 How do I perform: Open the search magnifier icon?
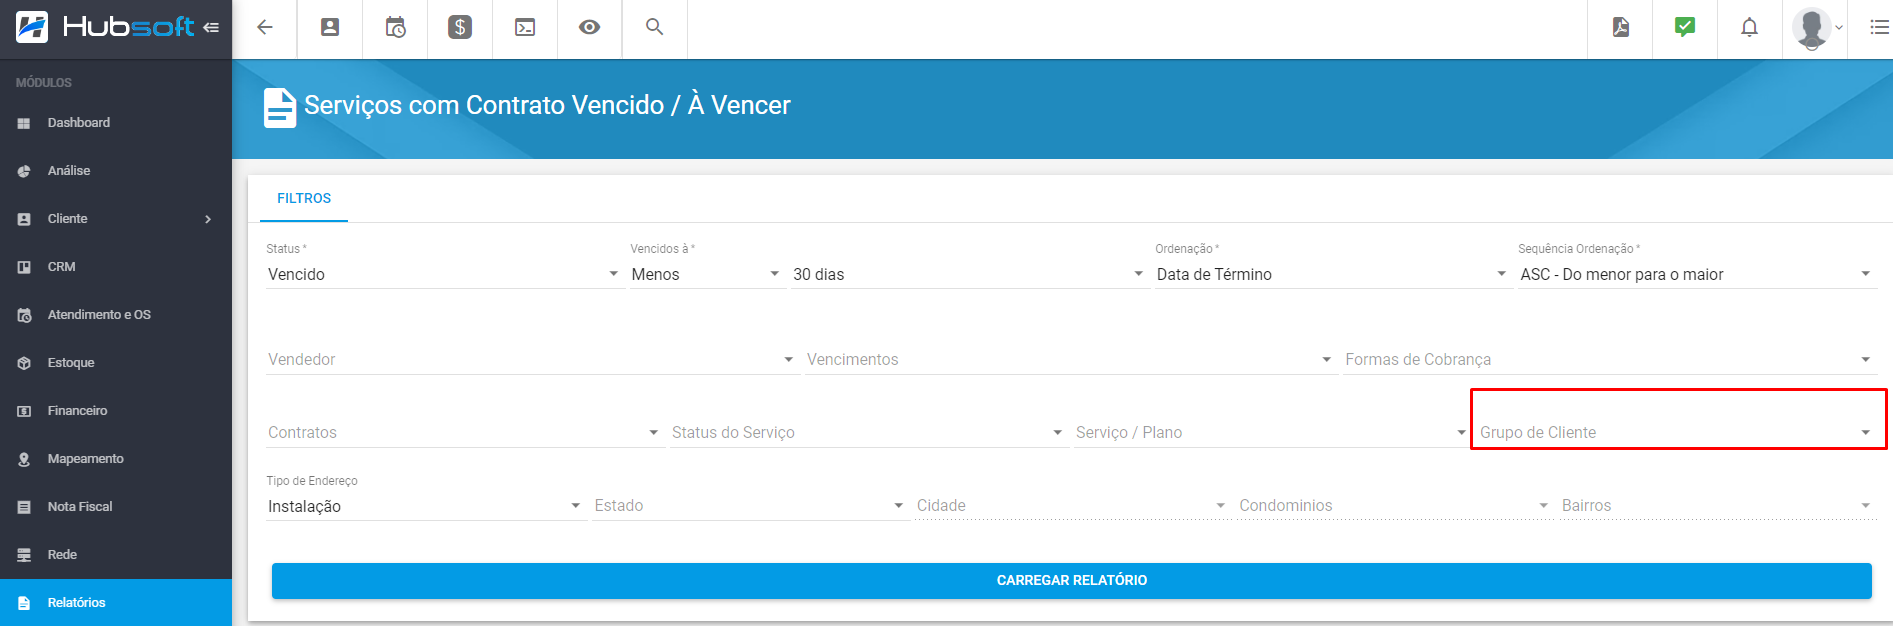[654, 27]
